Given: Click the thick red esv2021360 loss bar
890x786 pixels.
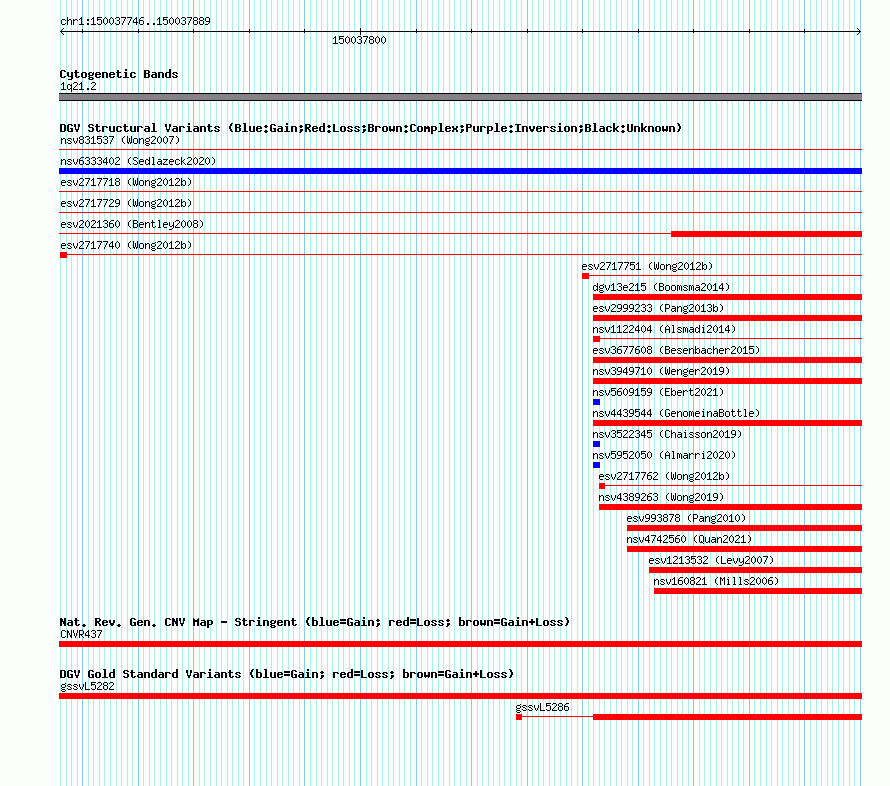Looking at the screenshot, I should pyautogui.click(x=766, y=234).
